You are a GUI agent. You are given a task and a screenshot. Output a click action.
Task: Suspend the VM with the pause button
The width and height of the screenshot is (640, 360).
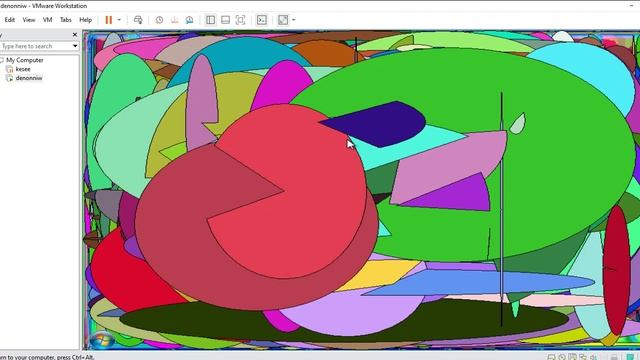[x=109, y=20]
